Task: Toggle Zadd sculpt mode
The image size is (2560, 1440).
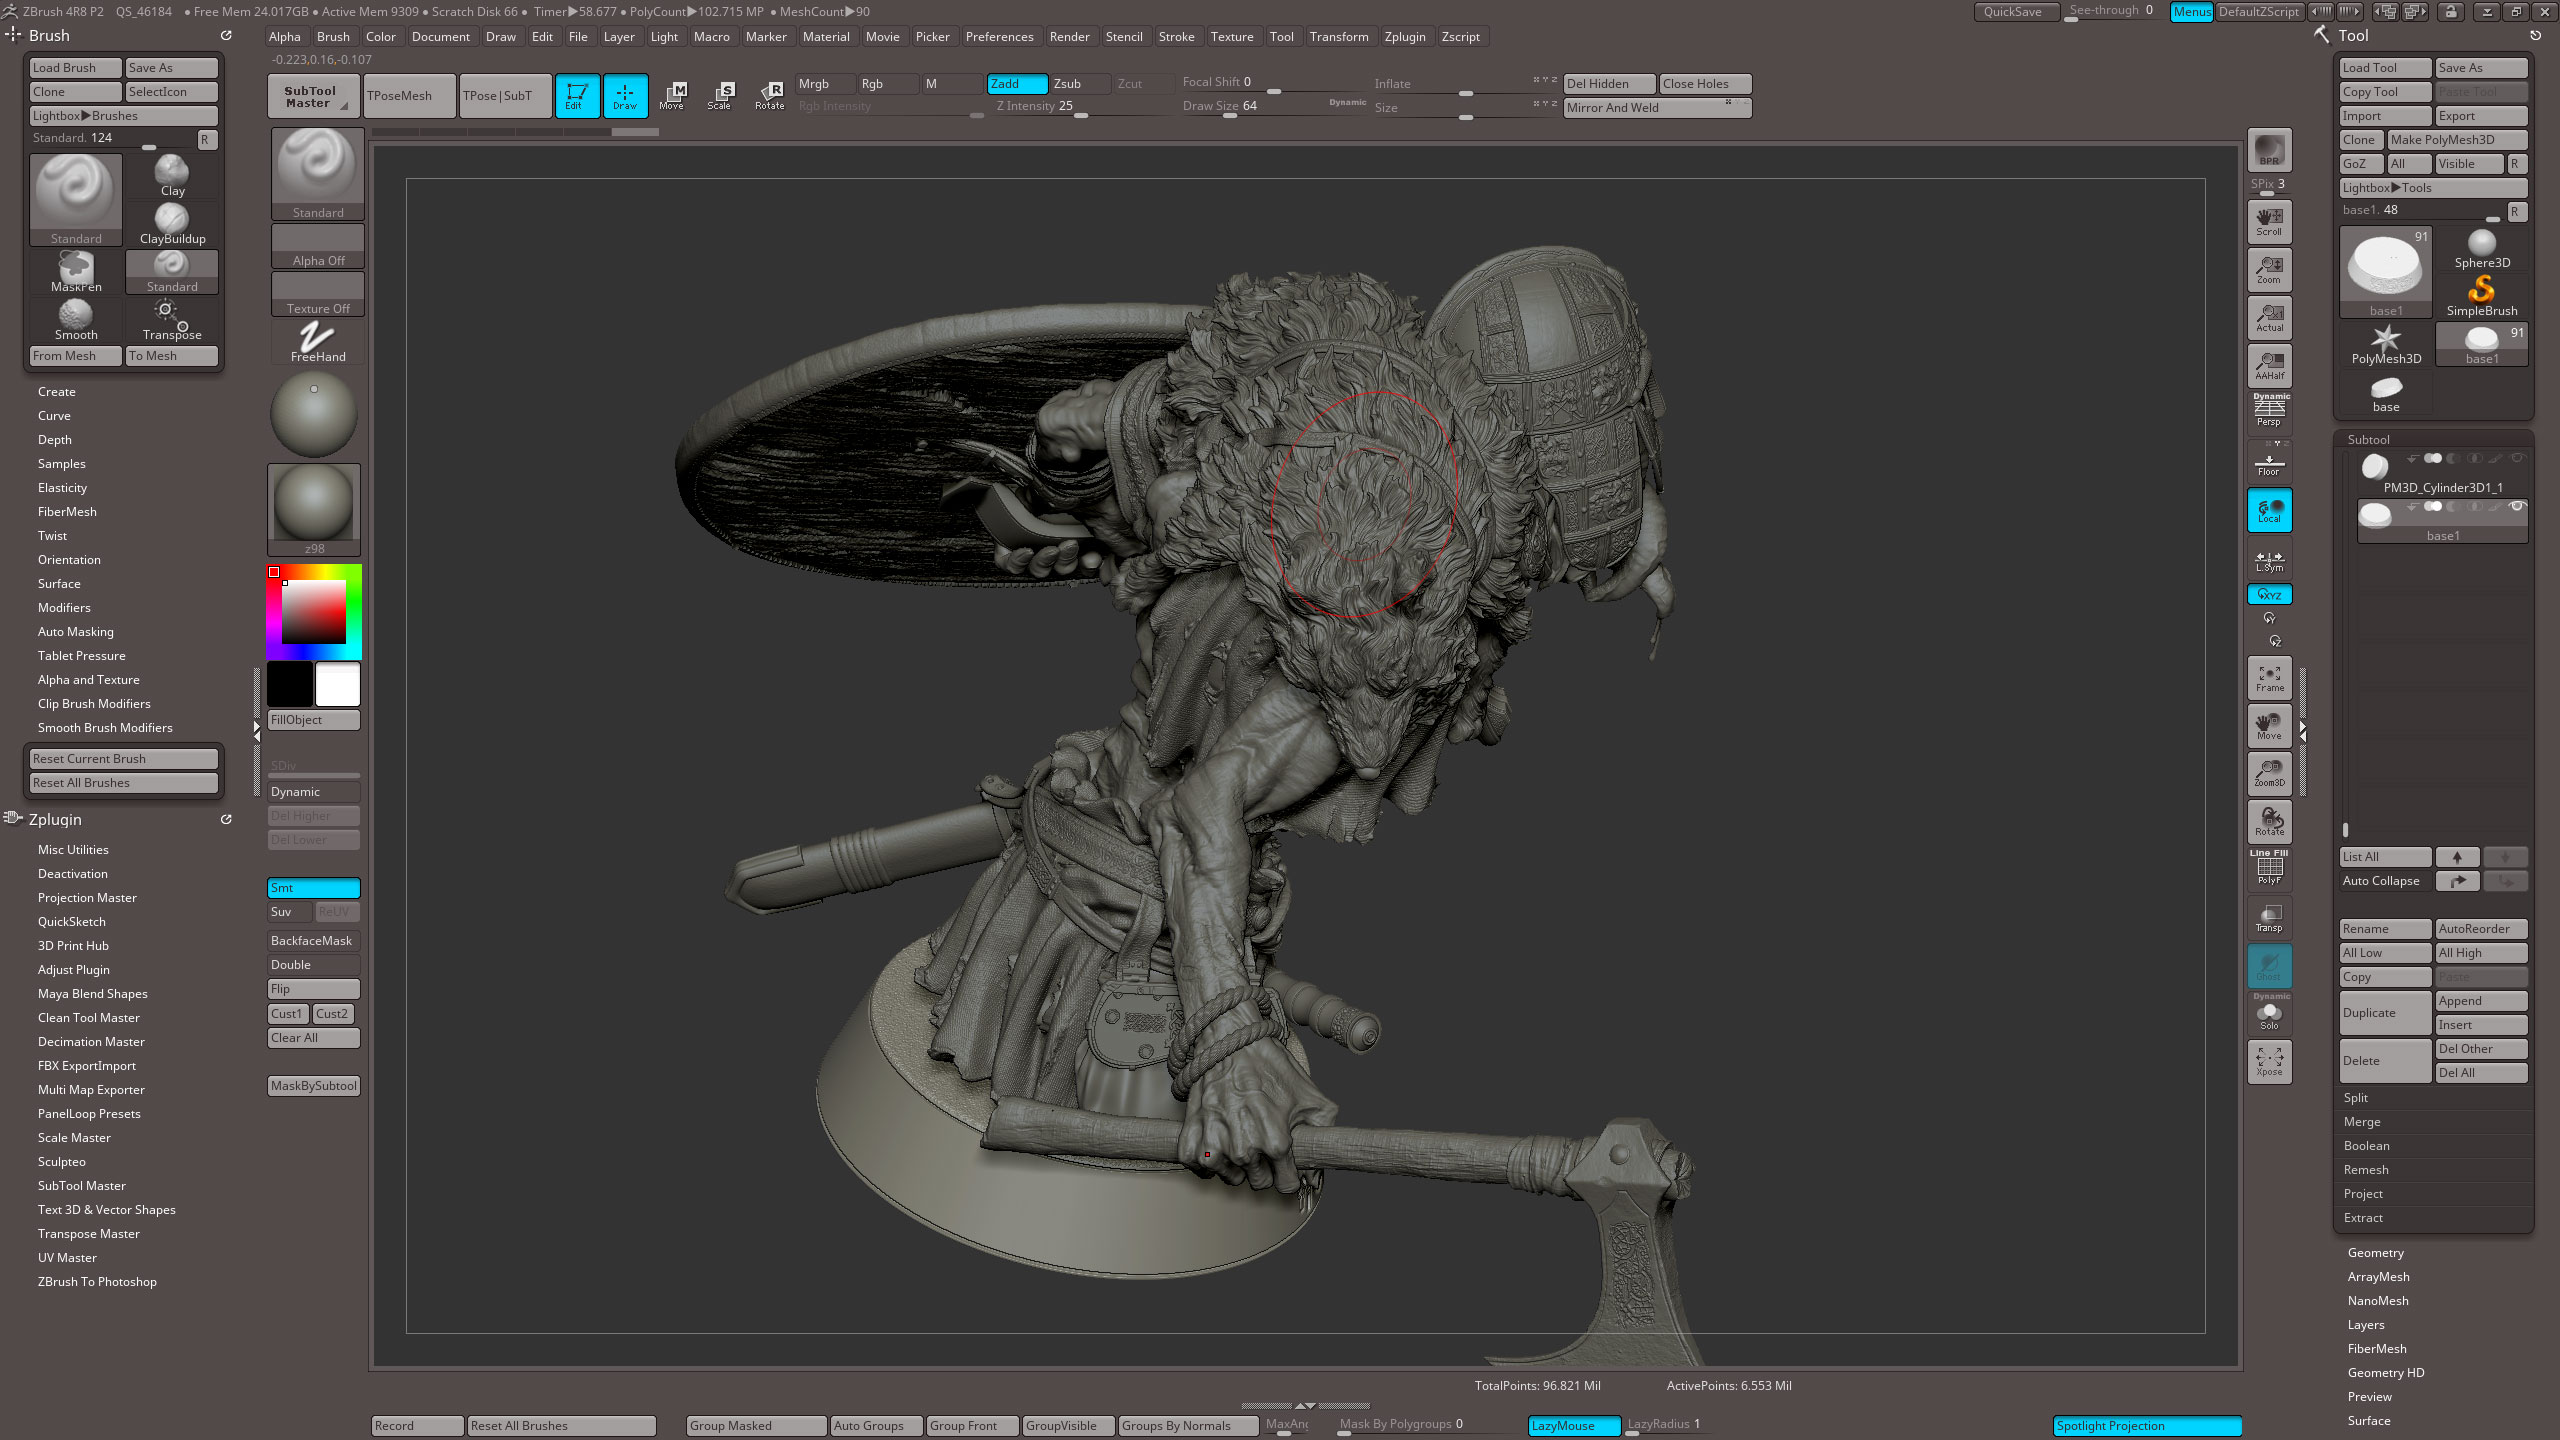Action: click(1017, 84)
